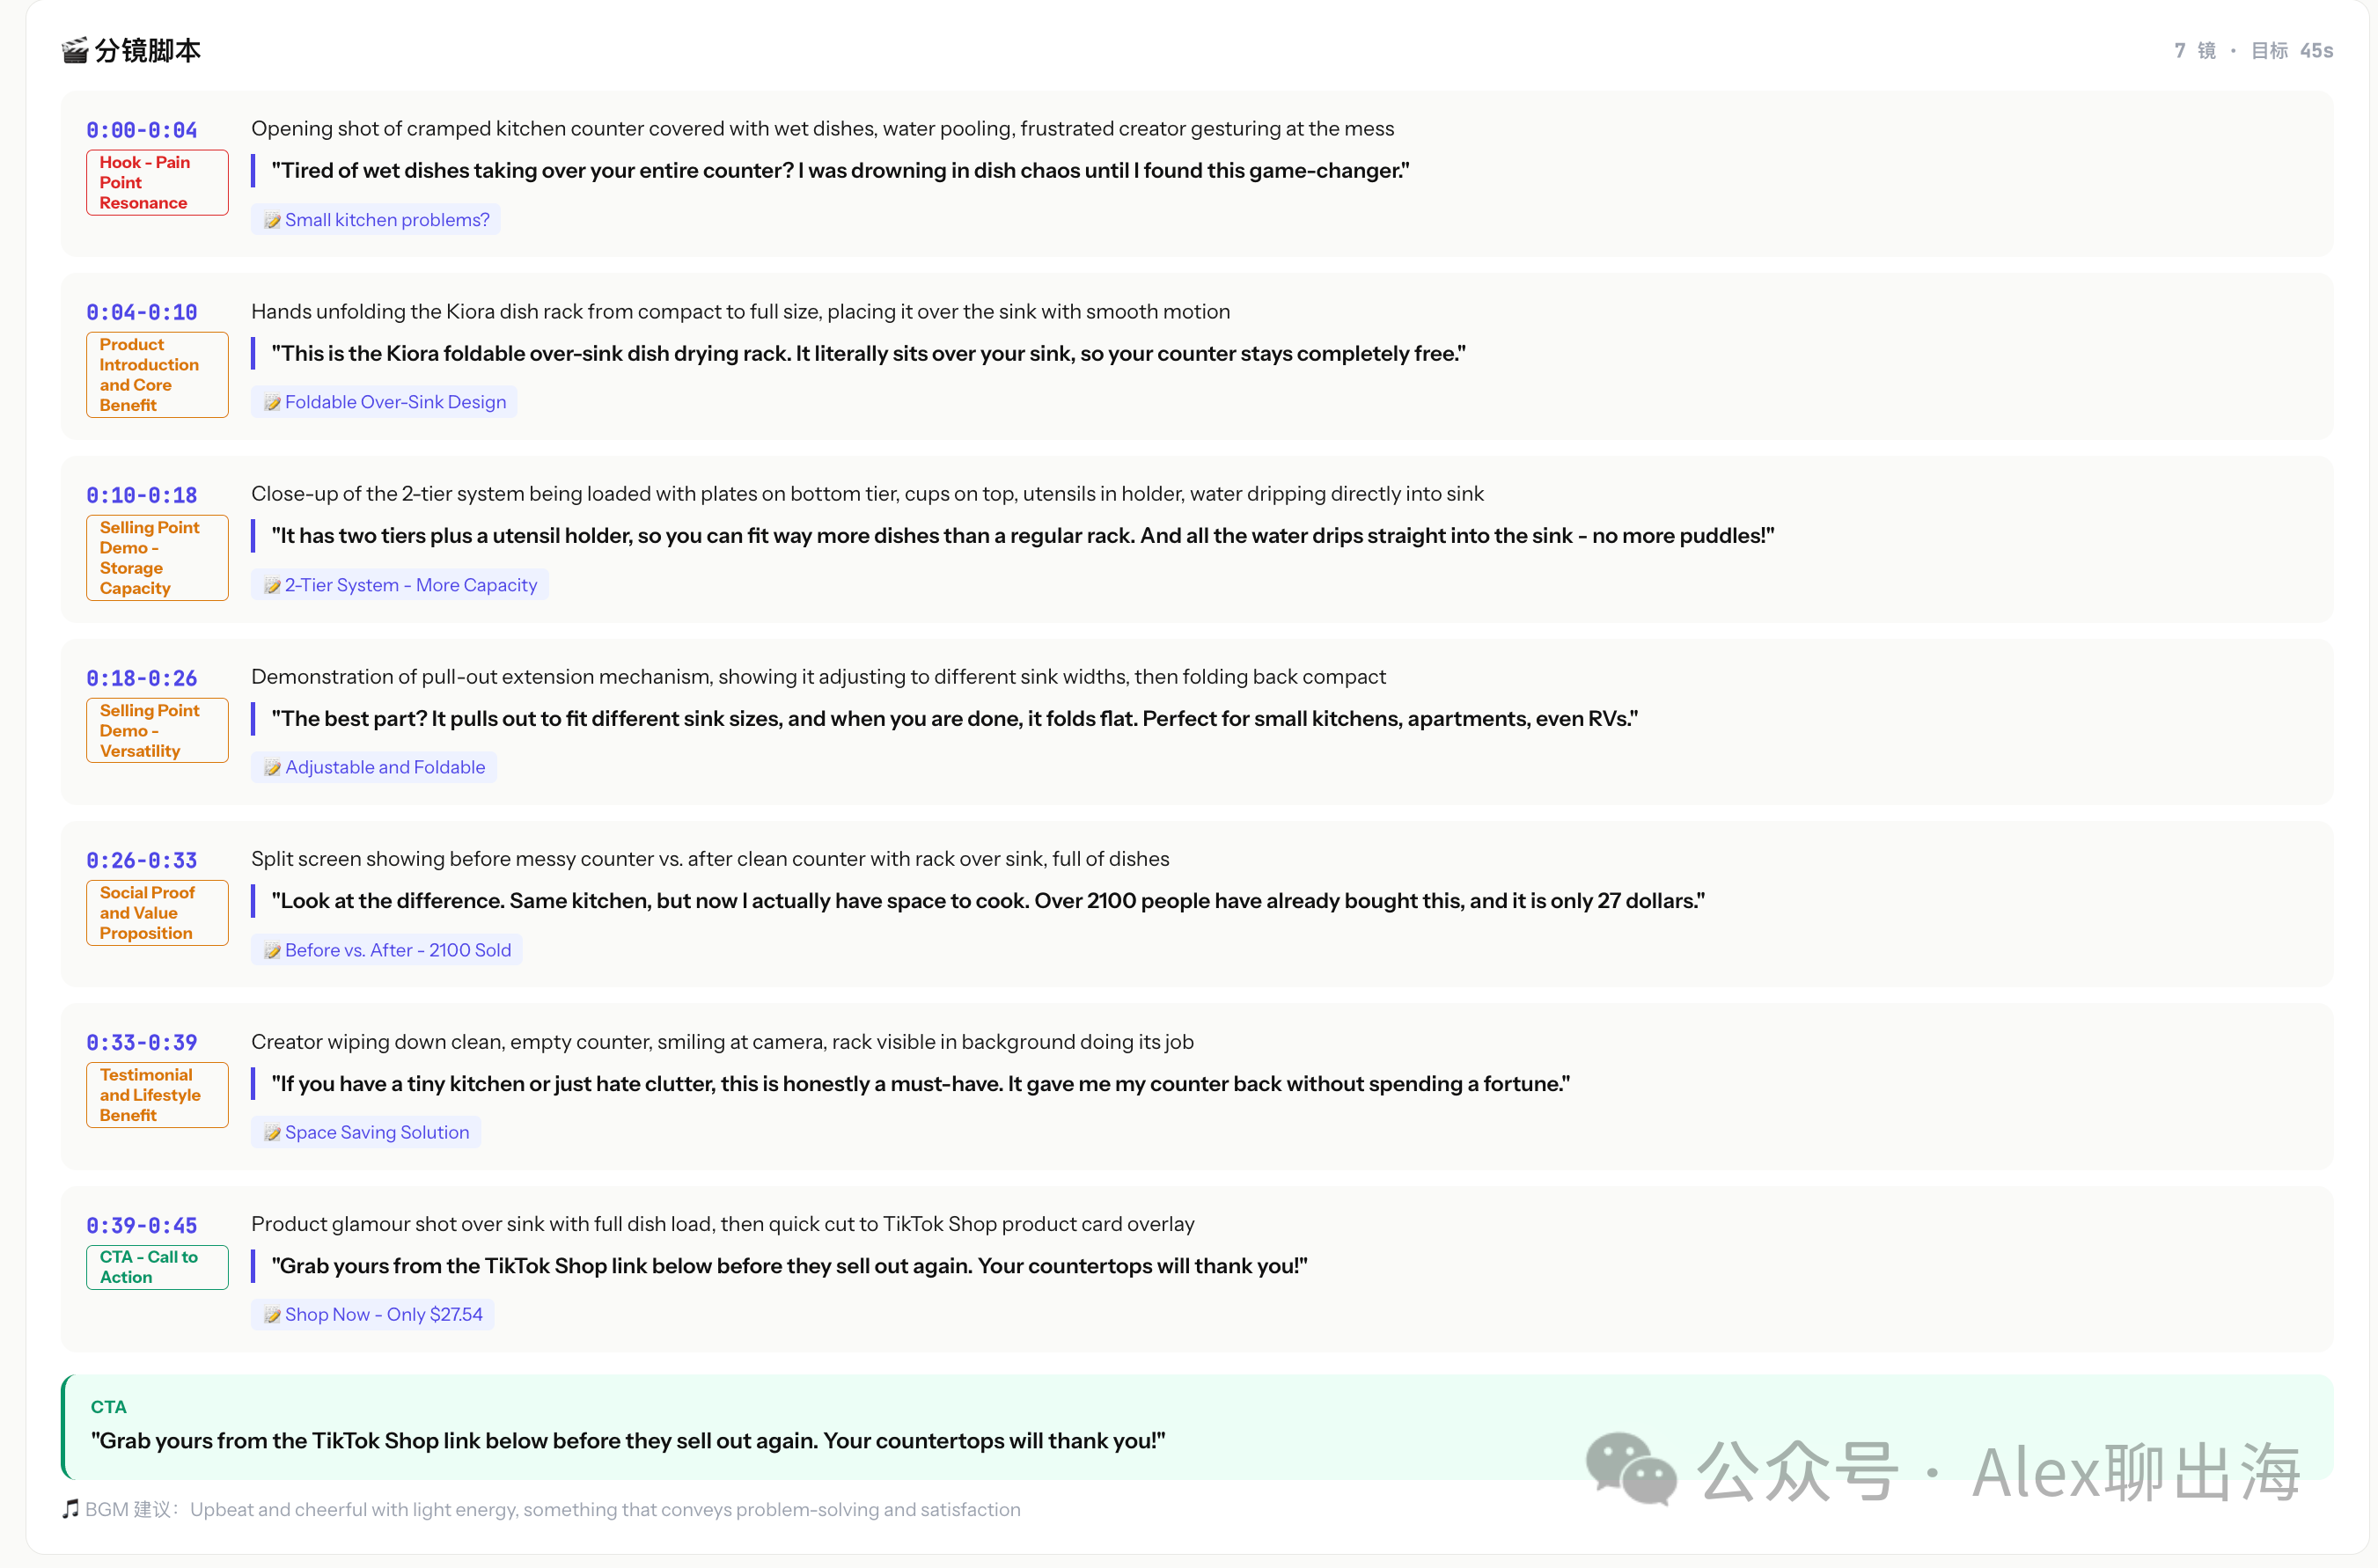Click the '7 镜 · 目标 45s' summary text

point(2253,50)
